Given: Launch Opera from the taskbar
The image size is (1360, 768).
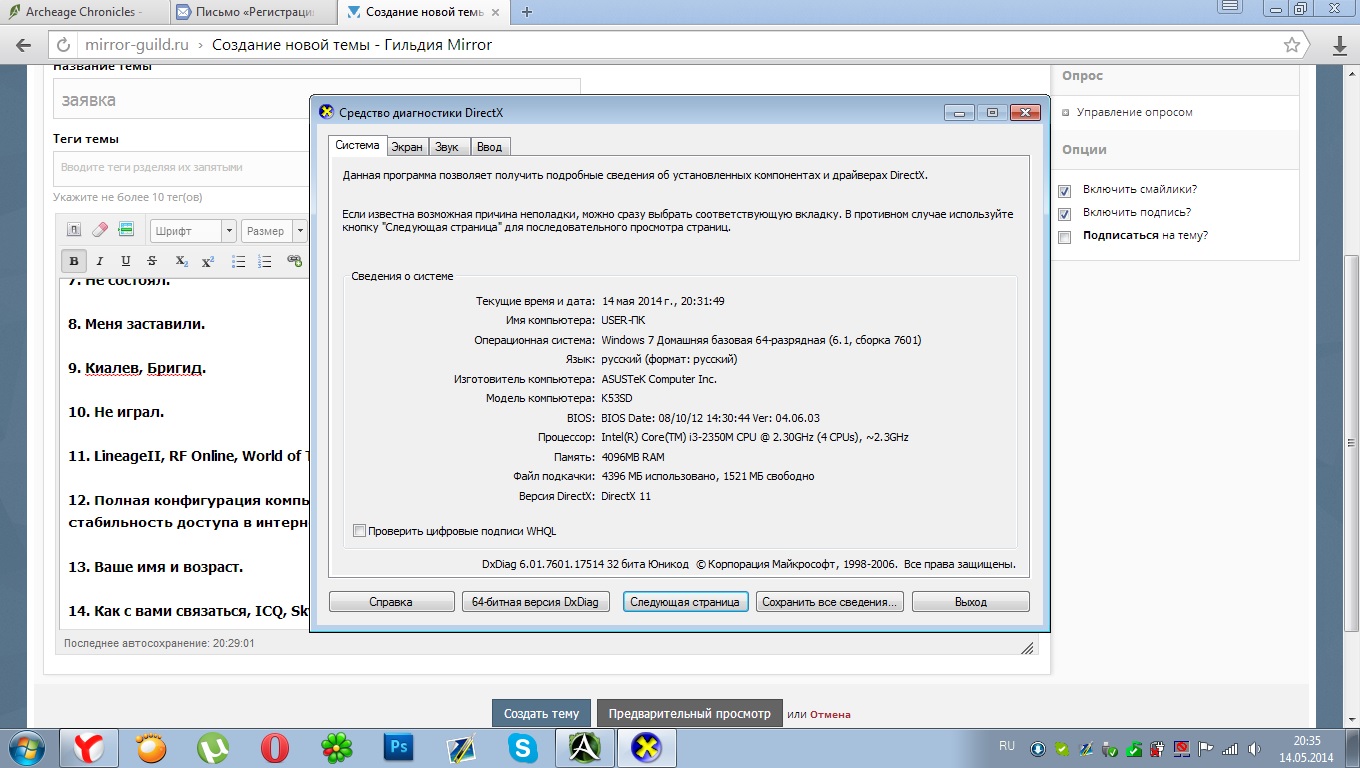Looking at the screenshot, I should tap(275, 748).
